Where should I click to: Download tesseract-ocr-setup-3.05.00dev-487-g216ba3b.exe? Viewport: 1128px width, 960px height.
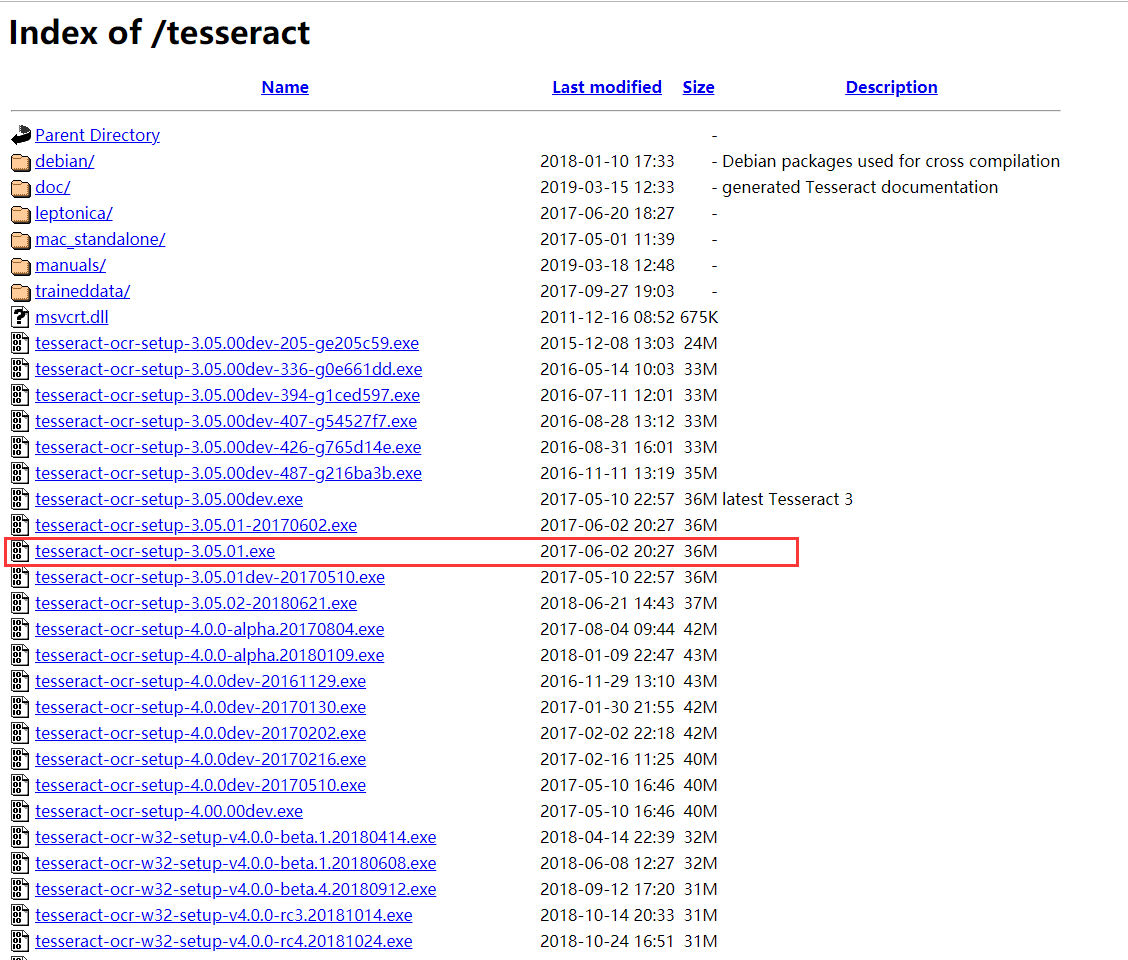[228, 473]
